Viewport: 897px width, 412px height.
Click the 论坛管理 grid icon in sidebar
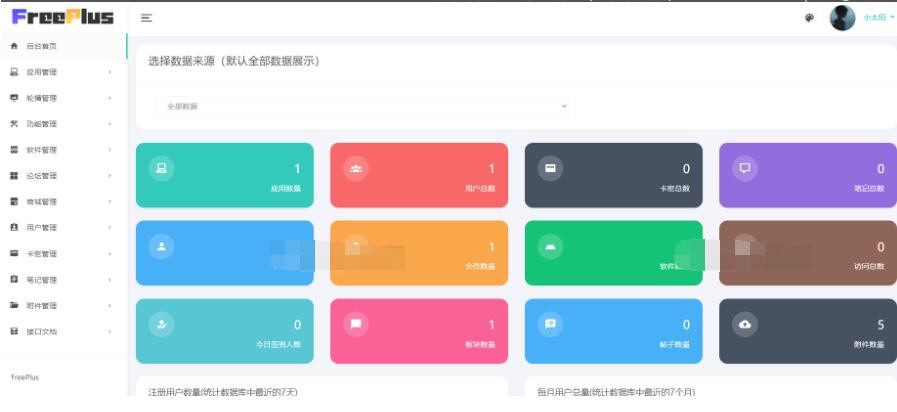point(14,176)
